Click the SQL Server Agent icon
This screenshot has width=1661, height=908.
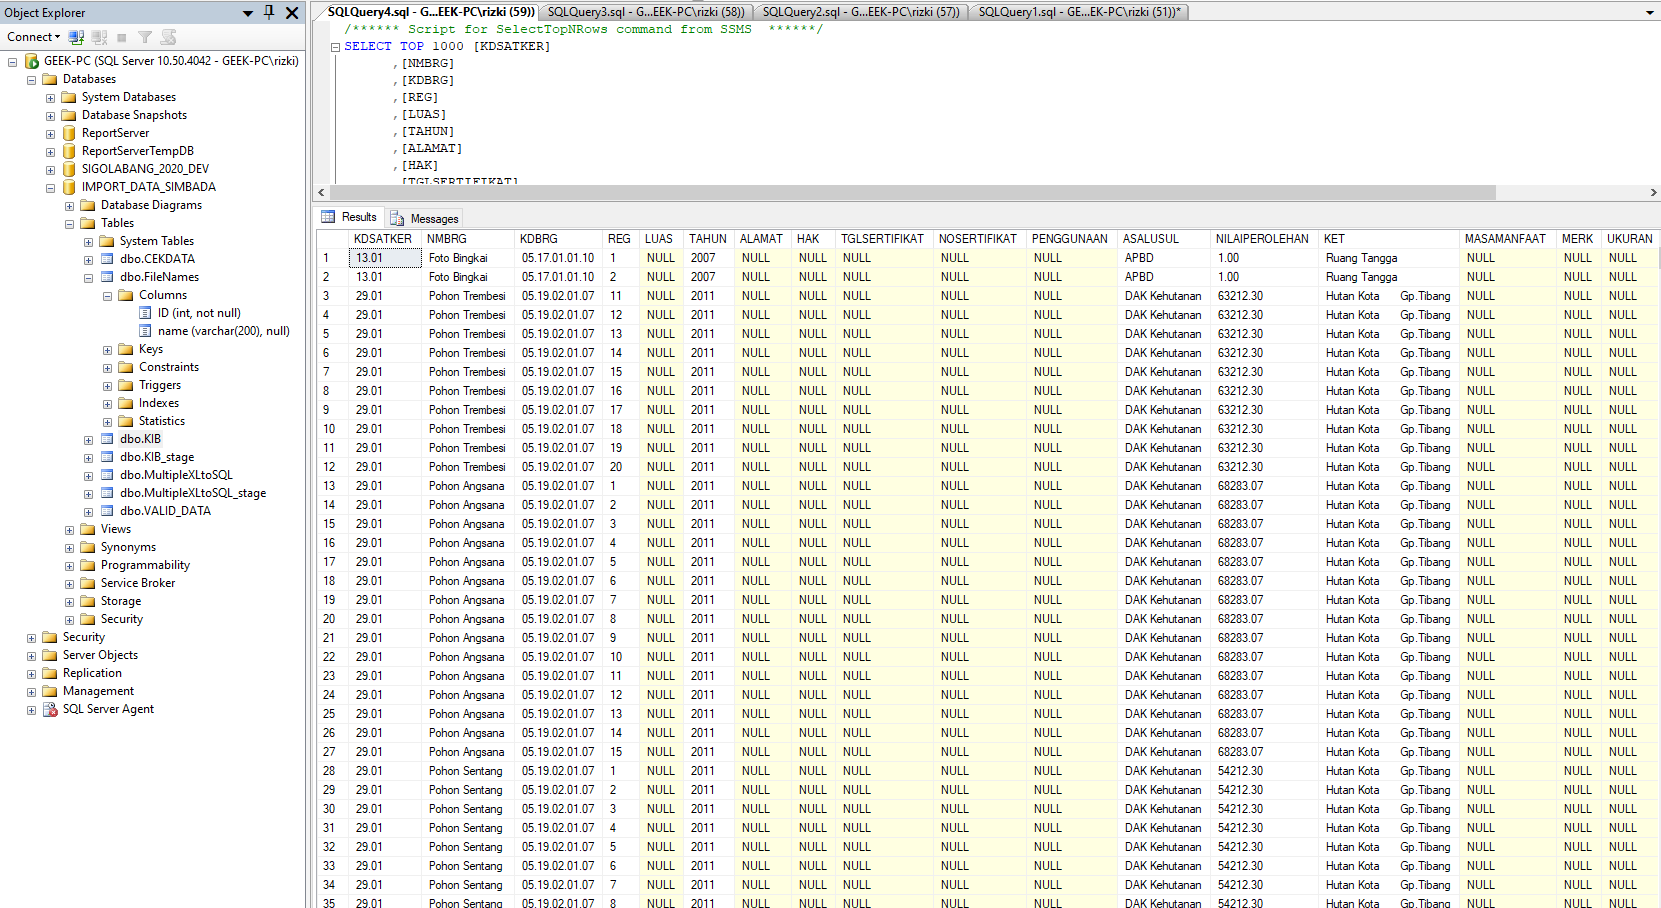pos(50,709)
